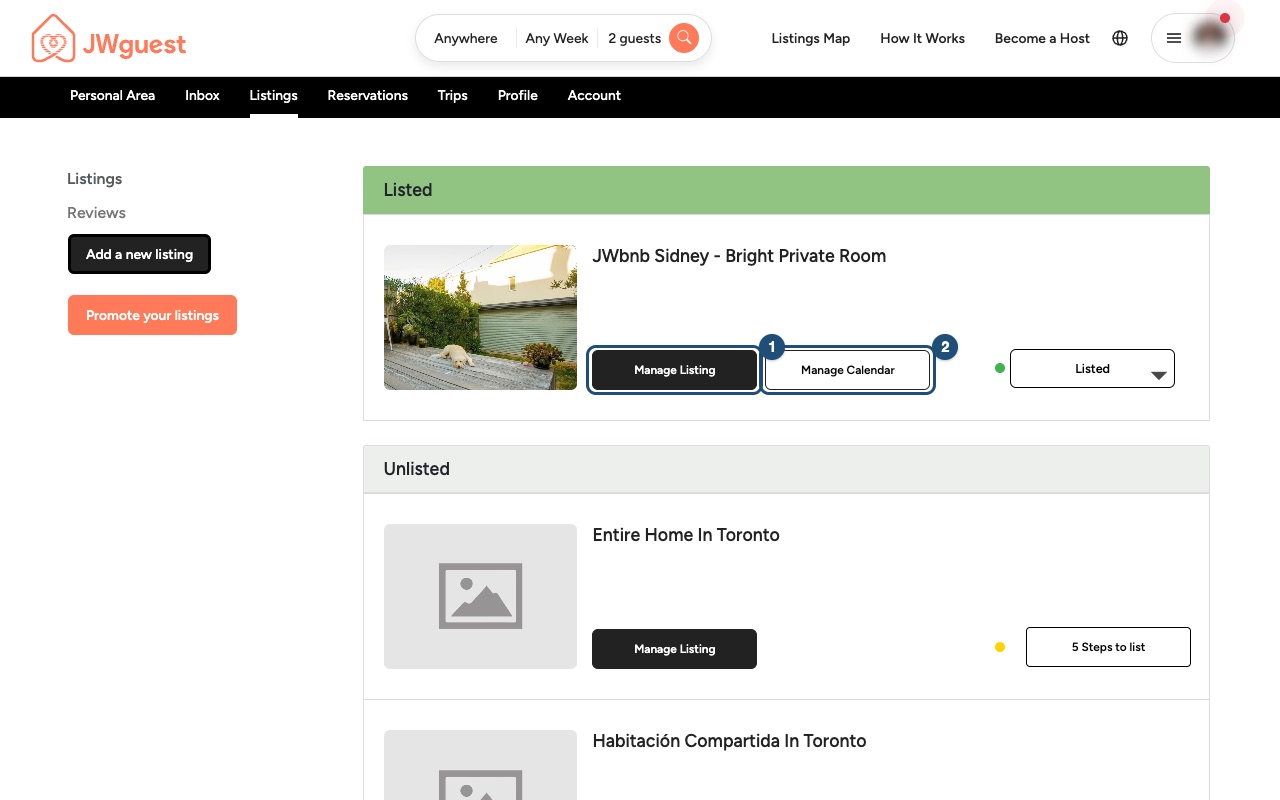Click the Habitación Compartida In Toronto title
The image size is (1280, 800).
729,741
